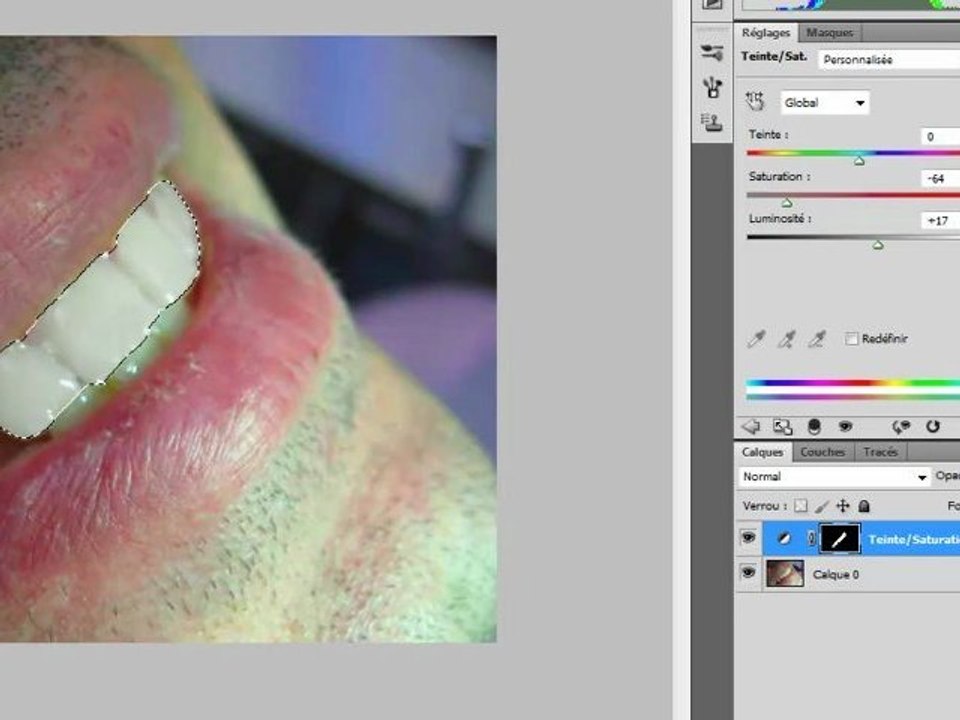Return to adjustment list with back arrow

tap(751, 426)
